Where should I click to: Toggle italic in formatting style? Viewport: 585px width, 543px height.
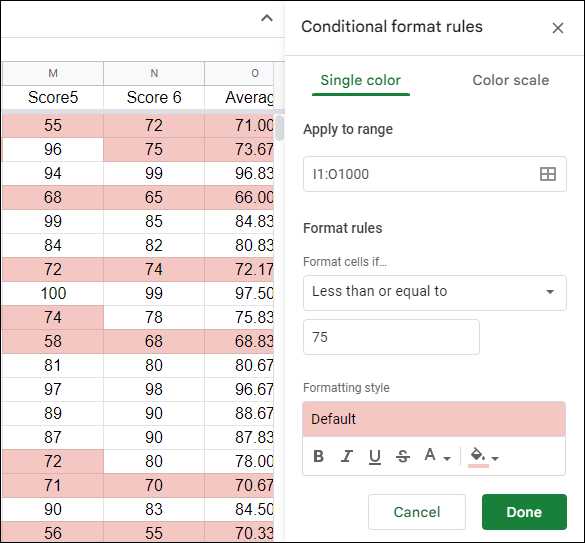coord(347,456)
